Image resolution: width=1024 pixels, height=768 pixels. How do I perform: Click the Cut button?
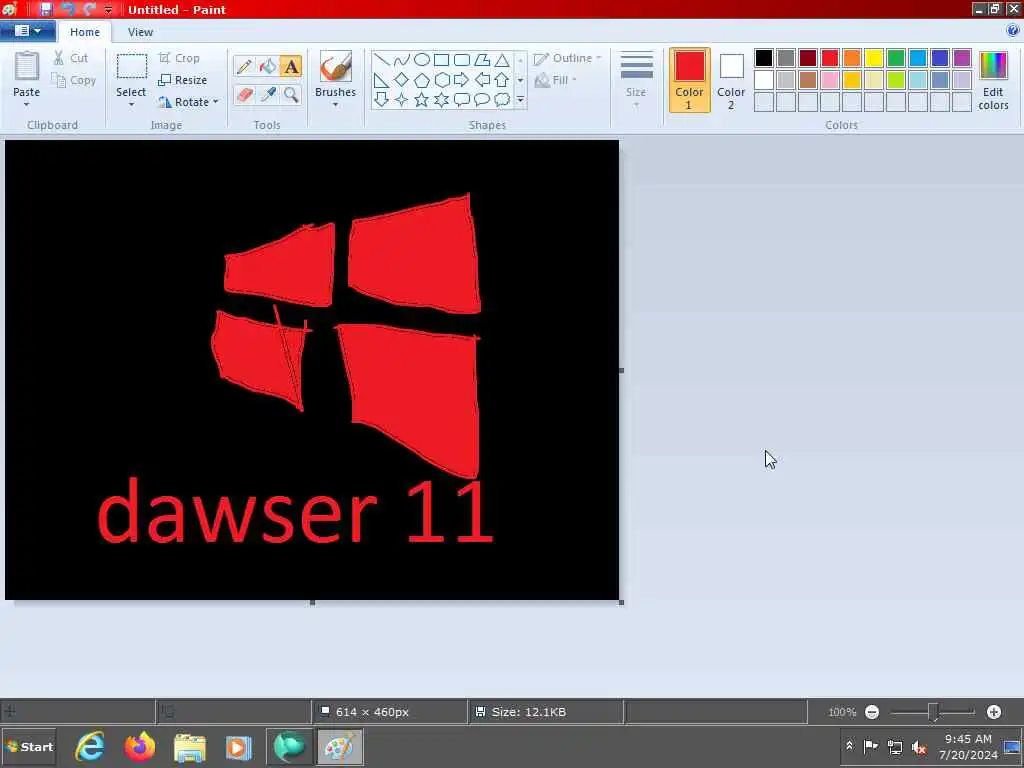pos(71,58)
